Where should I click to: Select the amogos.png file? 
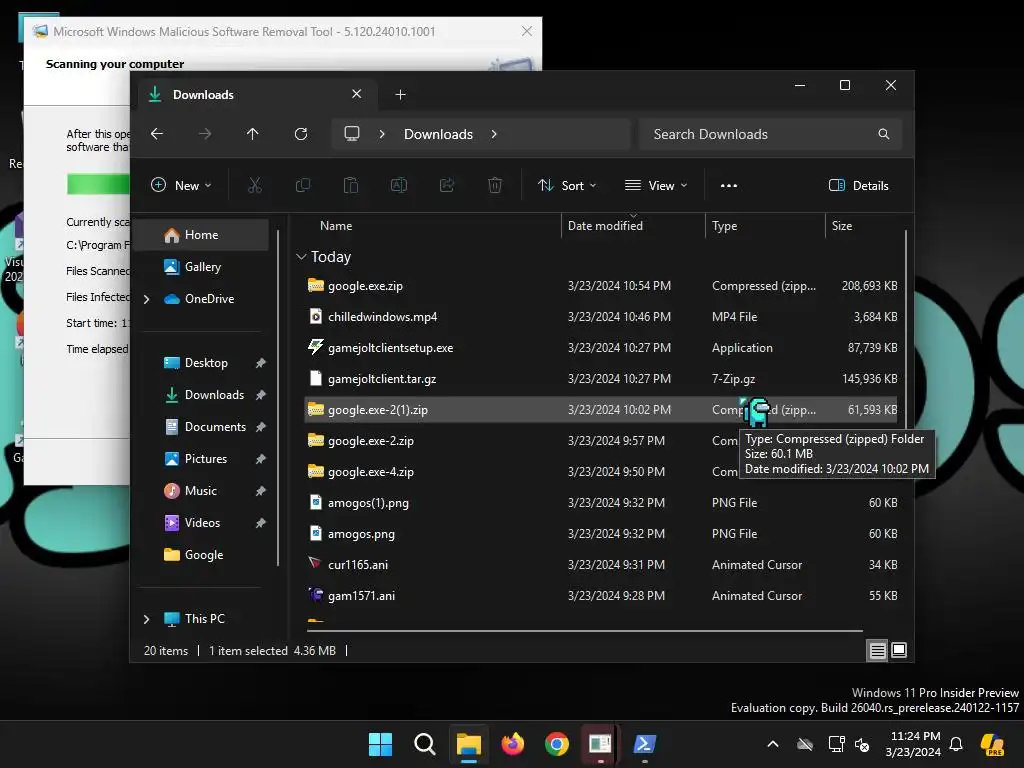pyautogui.click(x=601, y=534)
